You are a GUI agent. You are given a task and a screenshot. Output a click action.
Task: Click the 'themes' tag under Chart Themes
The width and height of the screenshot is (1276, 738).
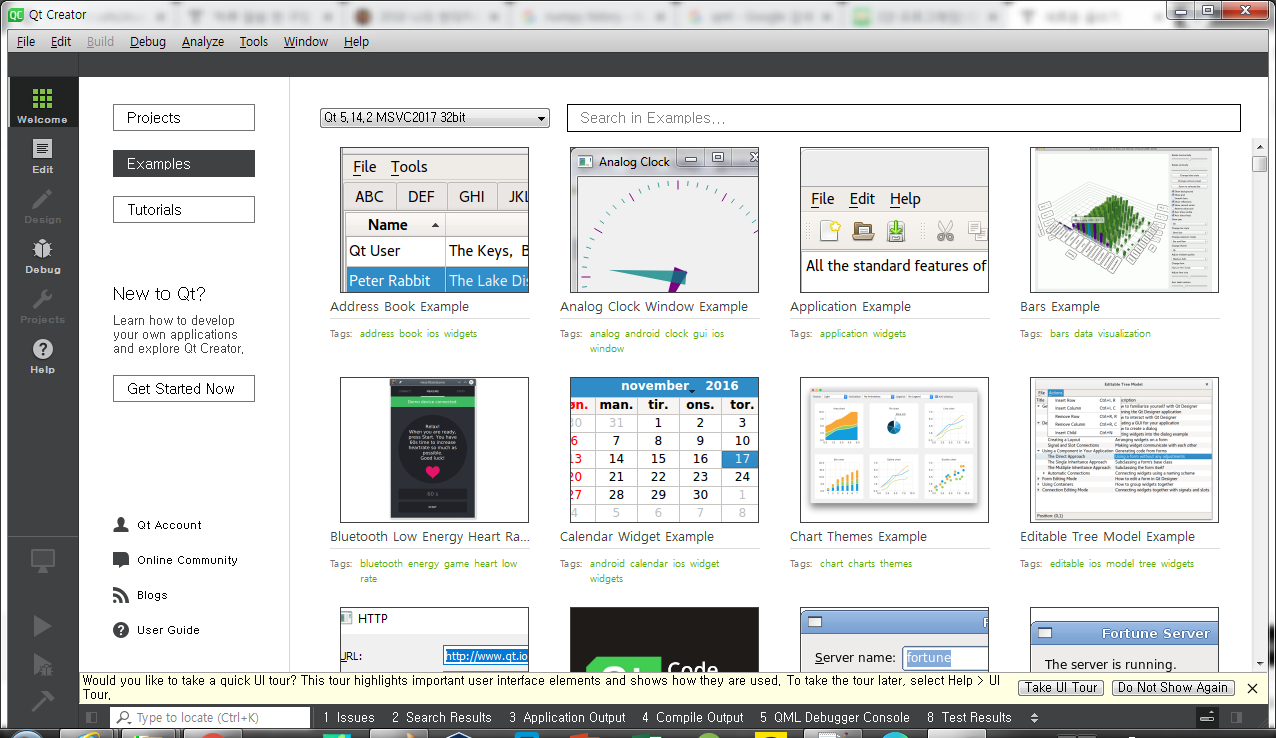[x=896, y=564]
